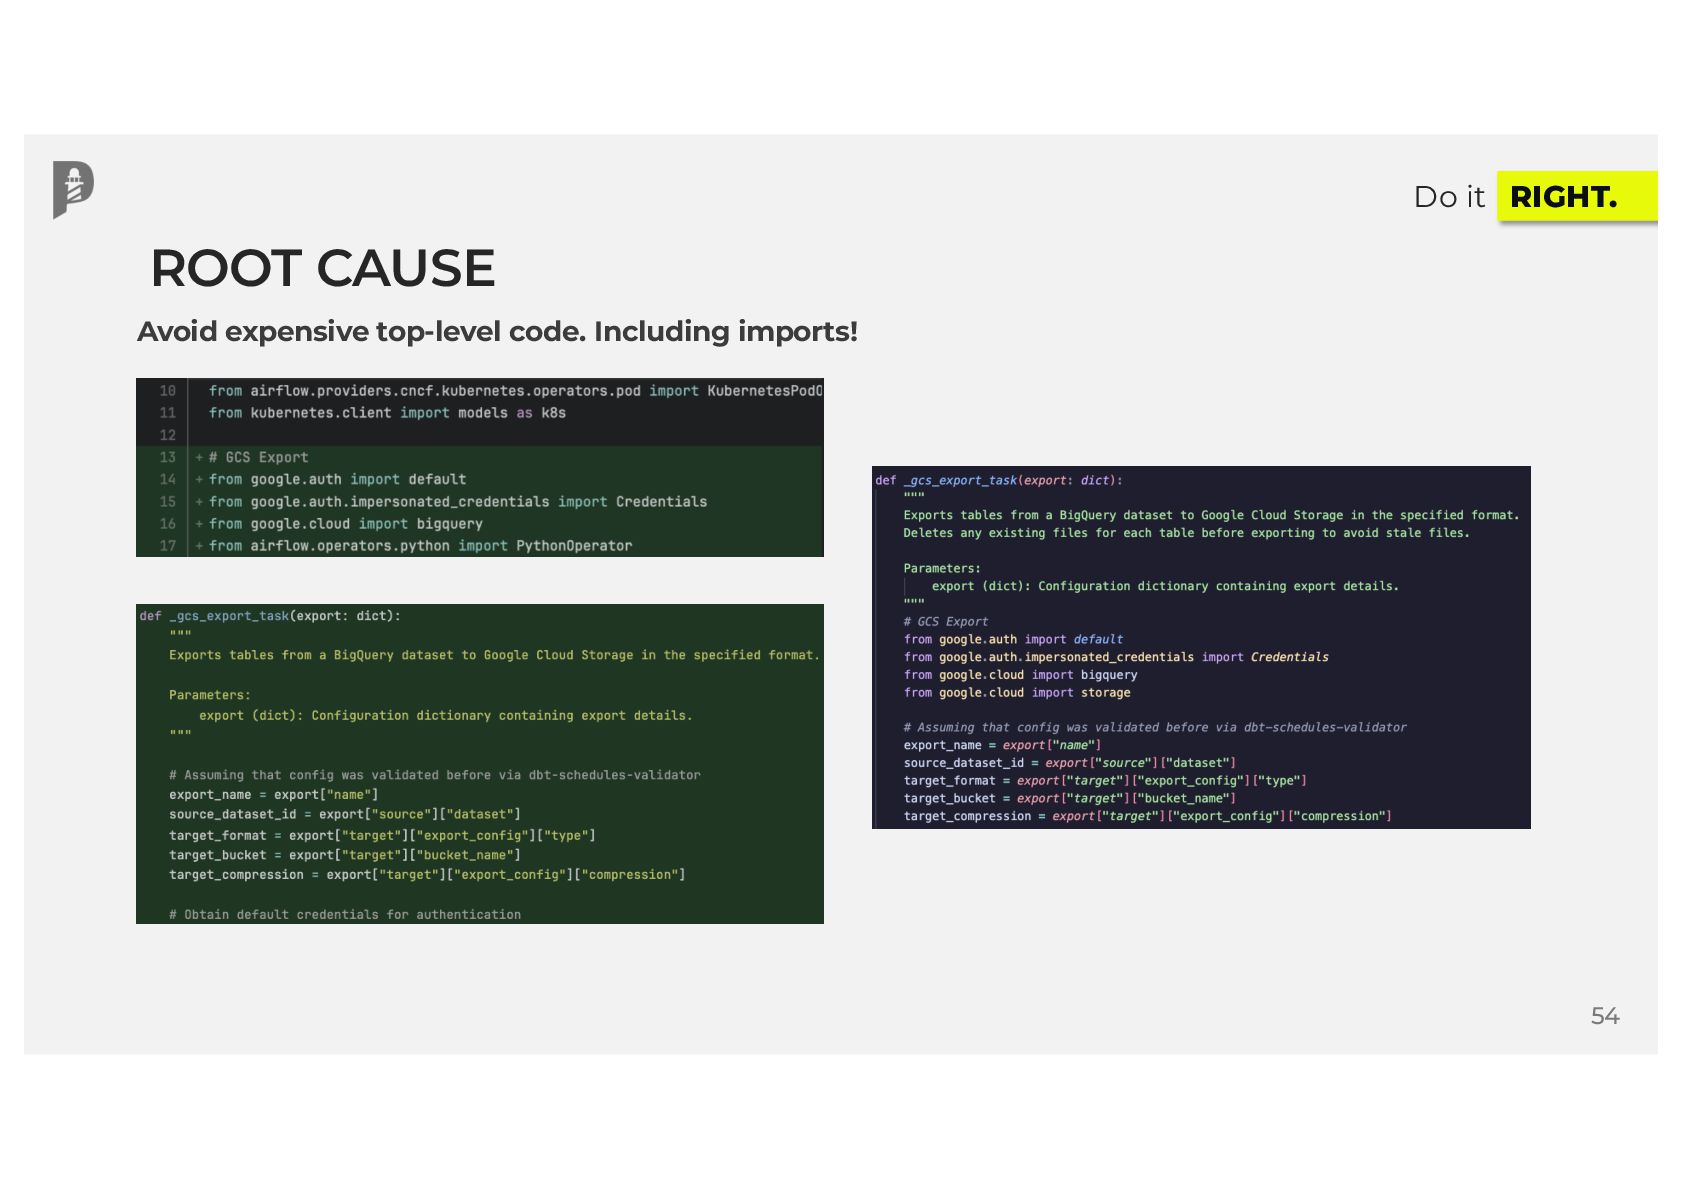
Task: Select the dark navy code screenshot
Action: (1201, 647)
